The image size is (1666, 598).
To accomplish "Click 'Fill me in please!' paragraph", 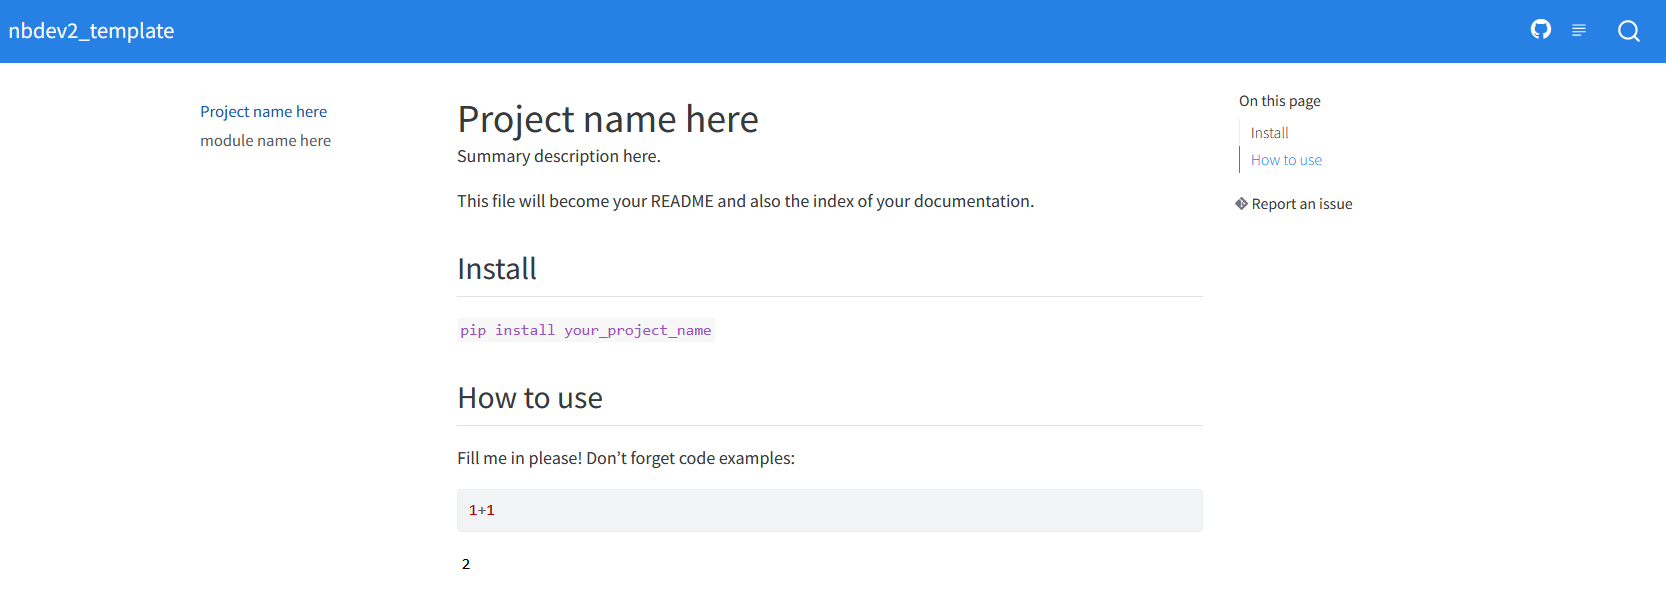I will (x=626, y=458).
